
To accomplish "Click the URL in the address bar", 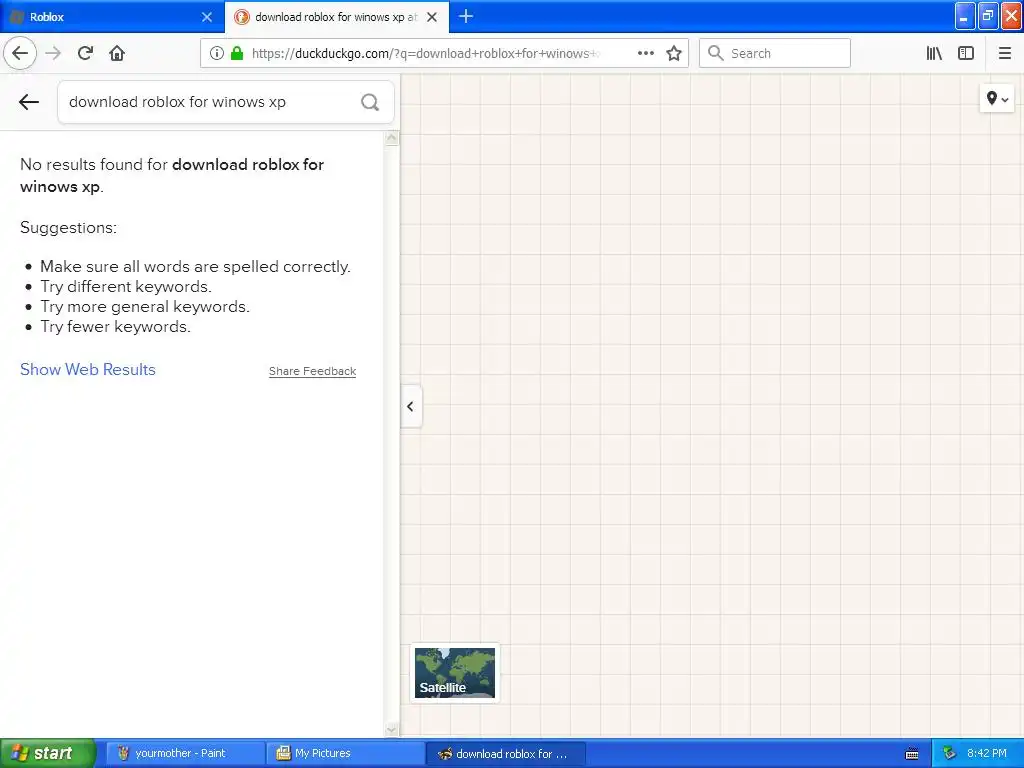I will tap(425, 54).
